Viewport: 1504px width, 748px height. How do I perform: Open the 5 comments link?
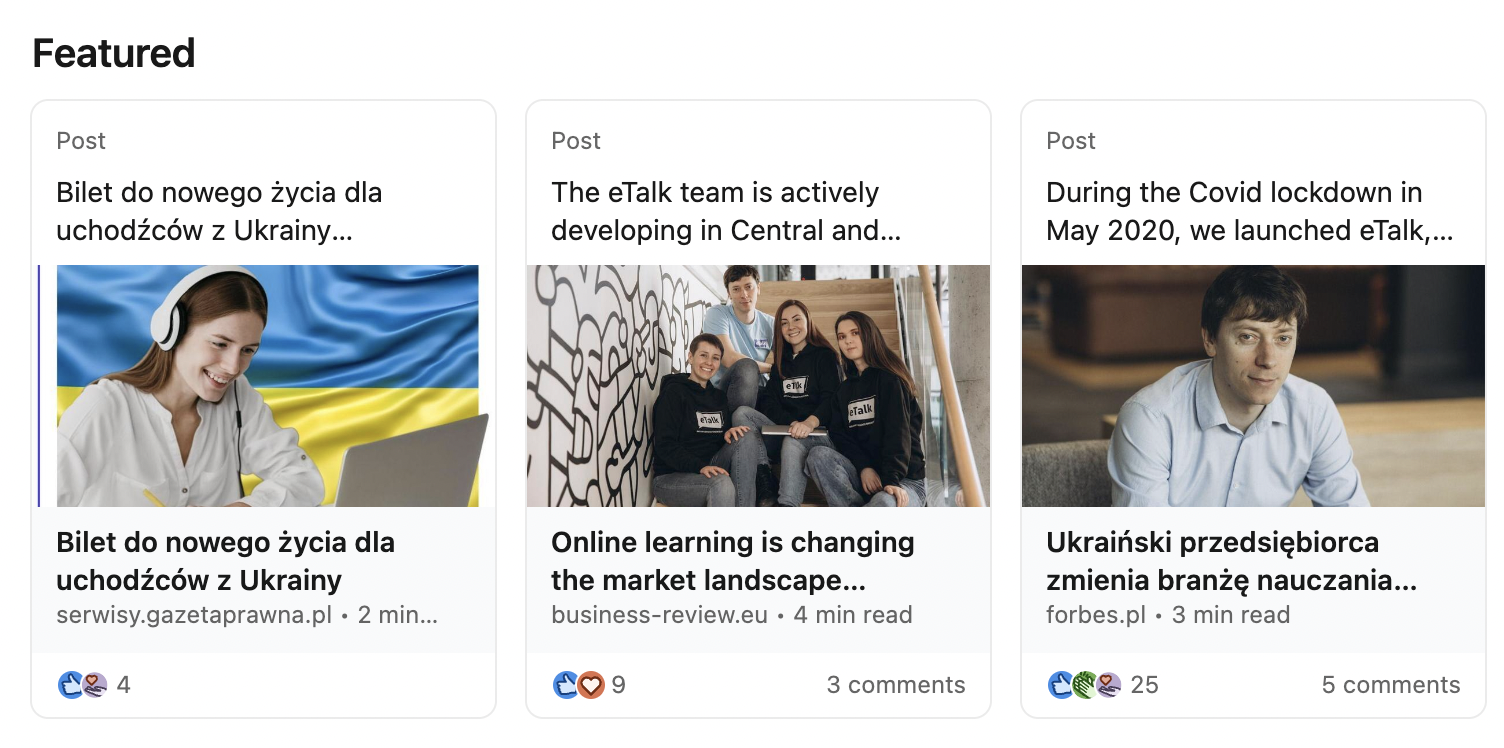pos(1391,685)
